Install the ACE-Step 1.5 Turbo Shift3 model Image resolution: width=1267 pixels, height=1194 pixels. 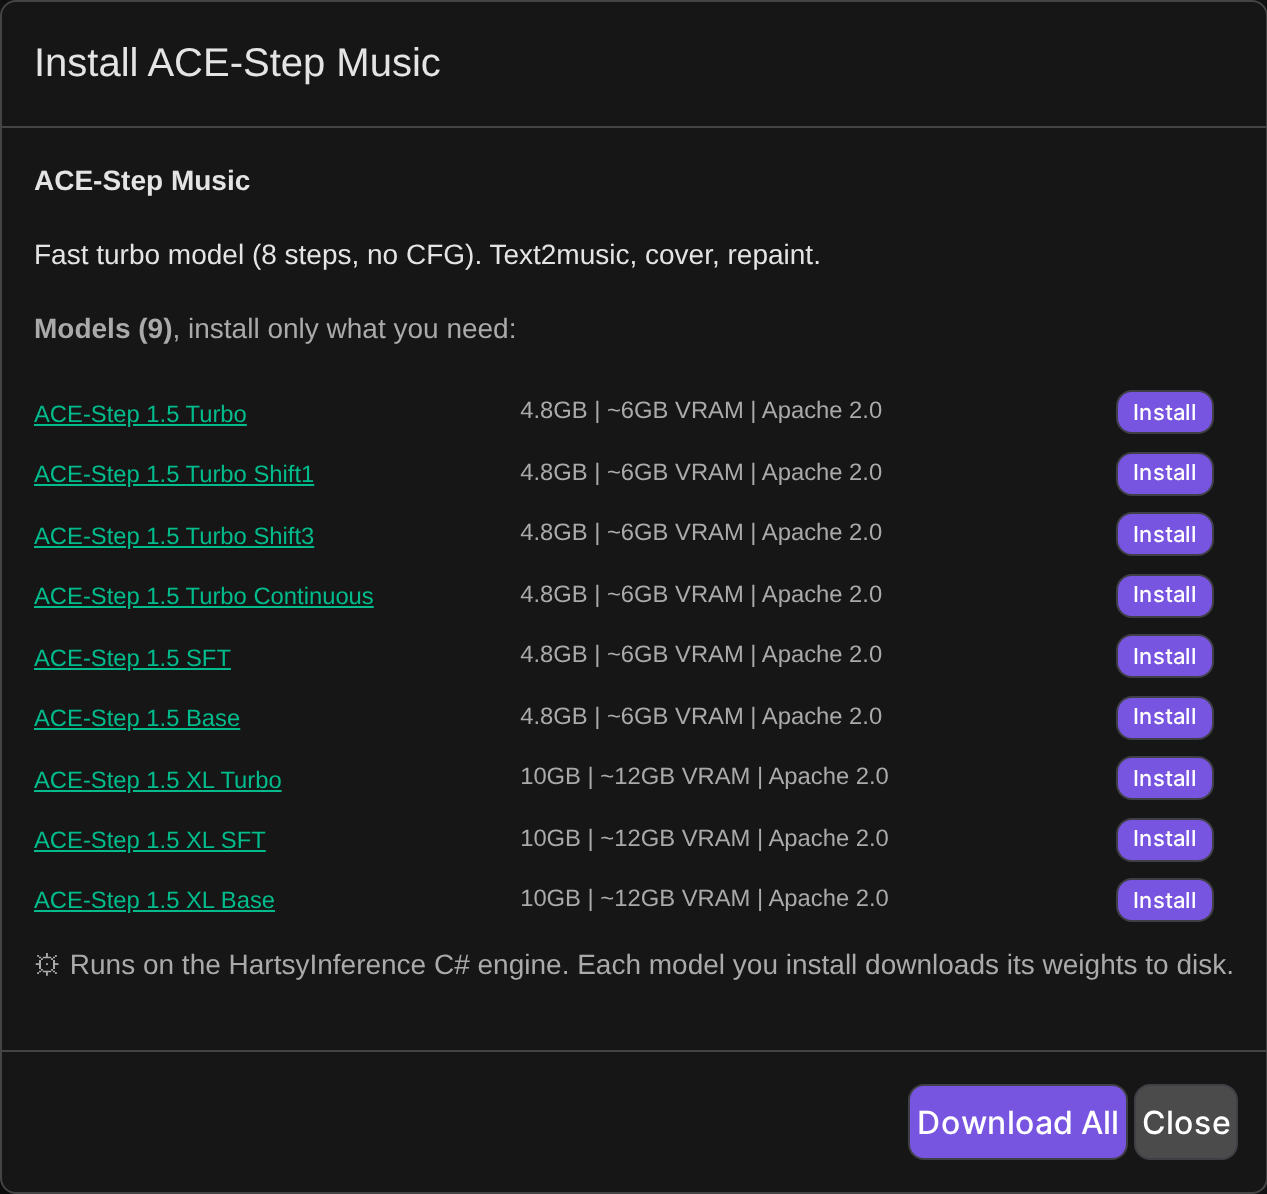click(1164, 534)
